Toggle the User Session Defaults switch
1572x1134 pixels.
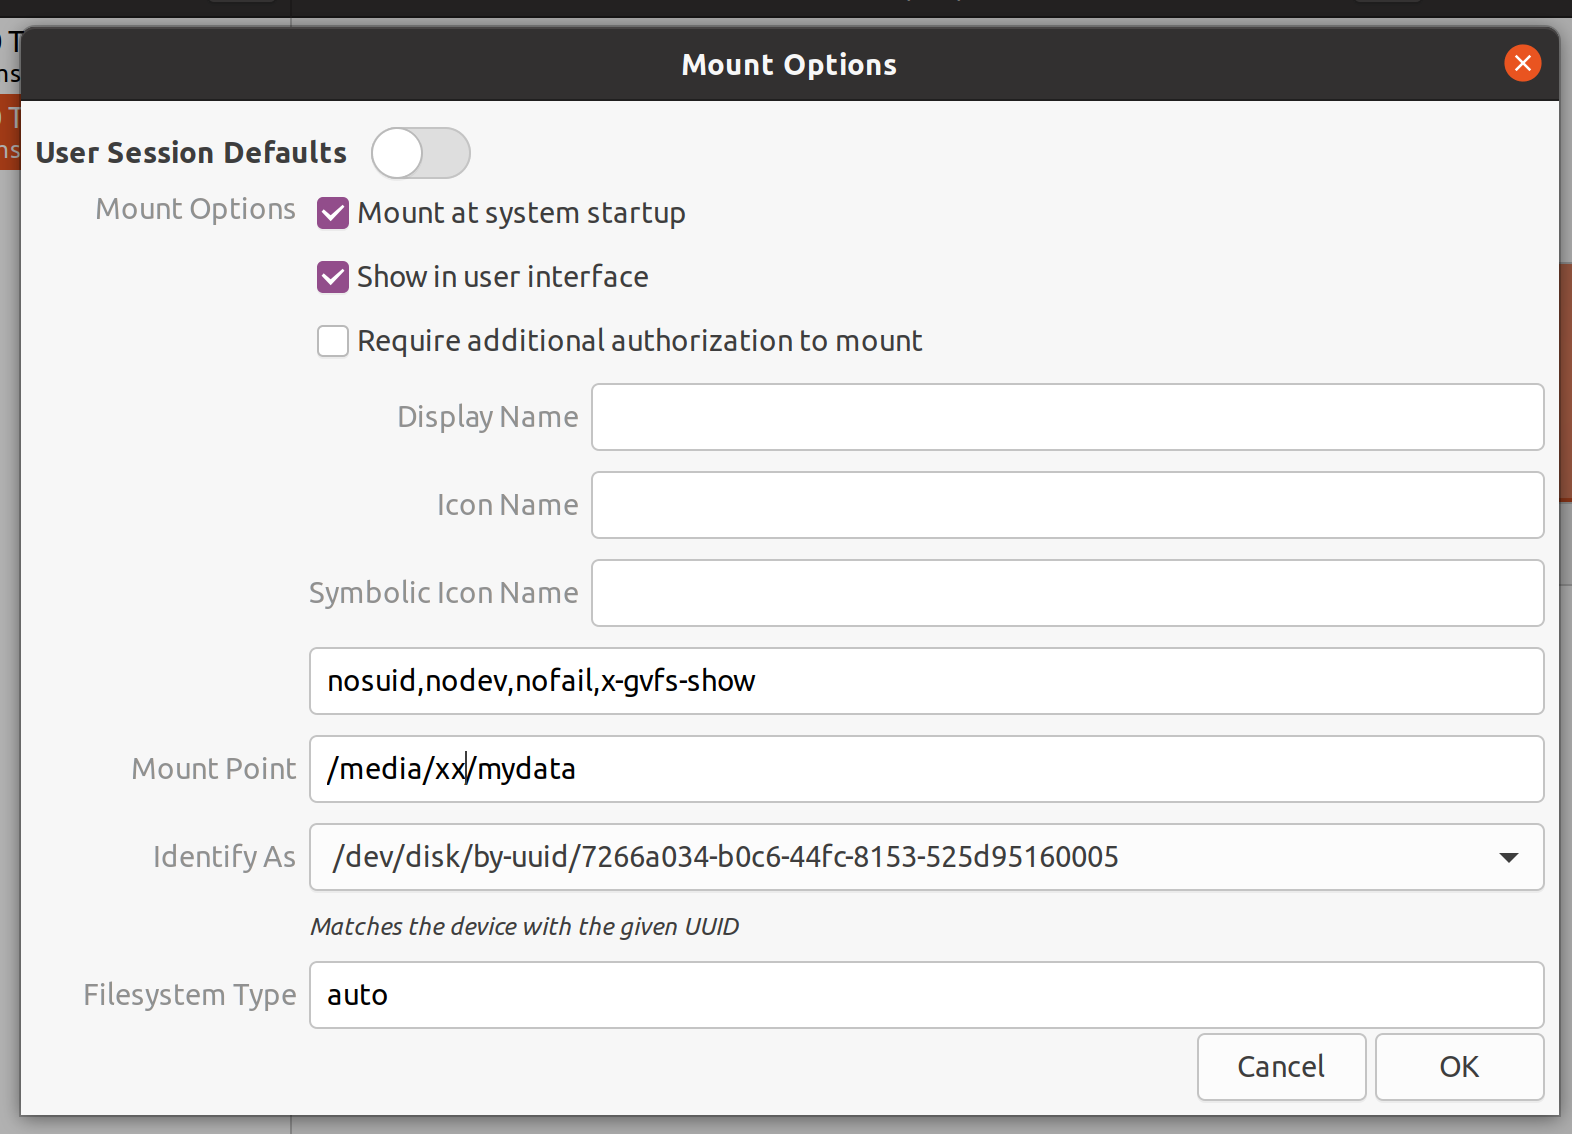point(420,153)
